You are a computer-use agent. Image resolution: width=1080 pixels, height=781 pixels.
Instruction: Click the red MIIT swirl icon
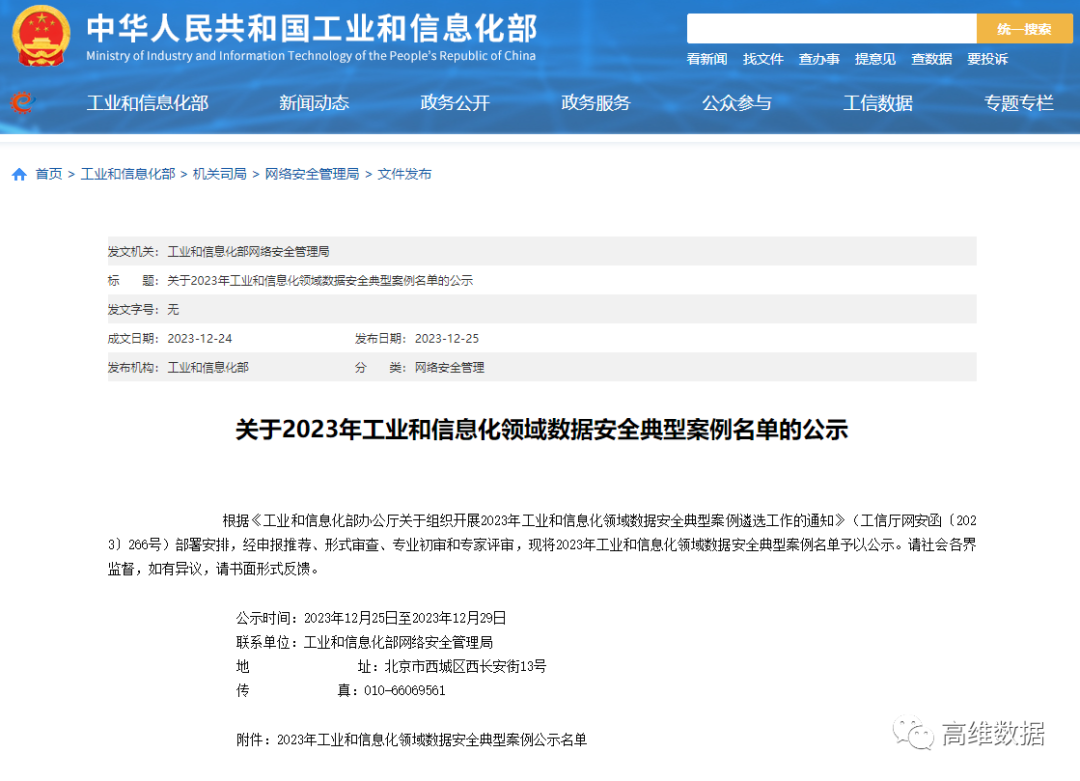tap(22, 102)
